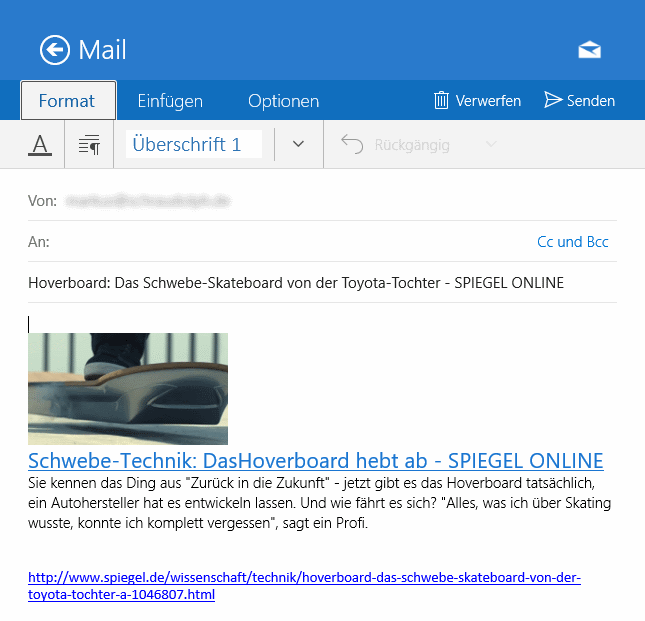Click the Verwerfen trash can icon

tap(441, 100)
